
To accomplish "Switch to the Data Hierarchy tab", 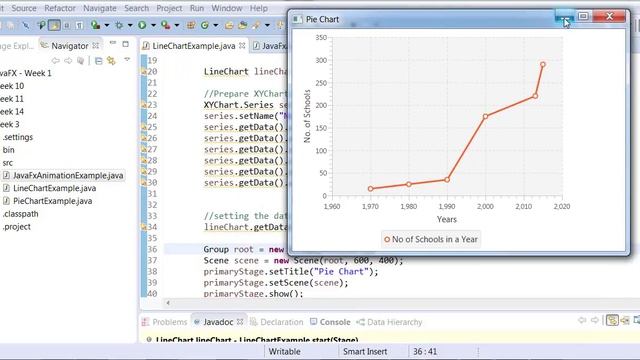I will coord(389,322).
